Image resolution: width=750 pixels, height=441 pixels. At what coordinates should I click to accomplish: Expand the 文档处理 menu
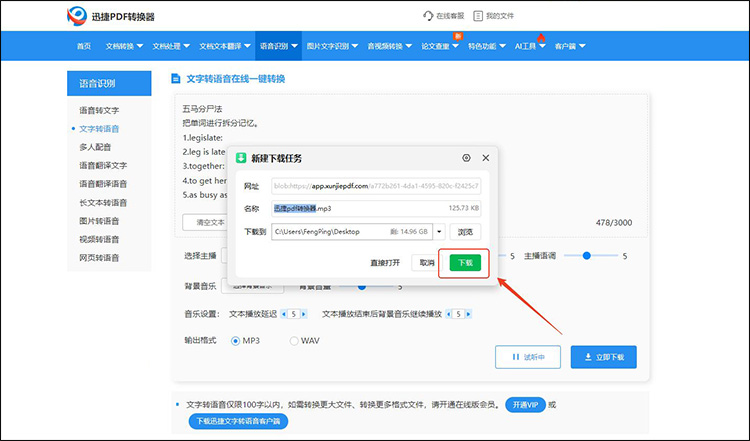tap(171, 46)
